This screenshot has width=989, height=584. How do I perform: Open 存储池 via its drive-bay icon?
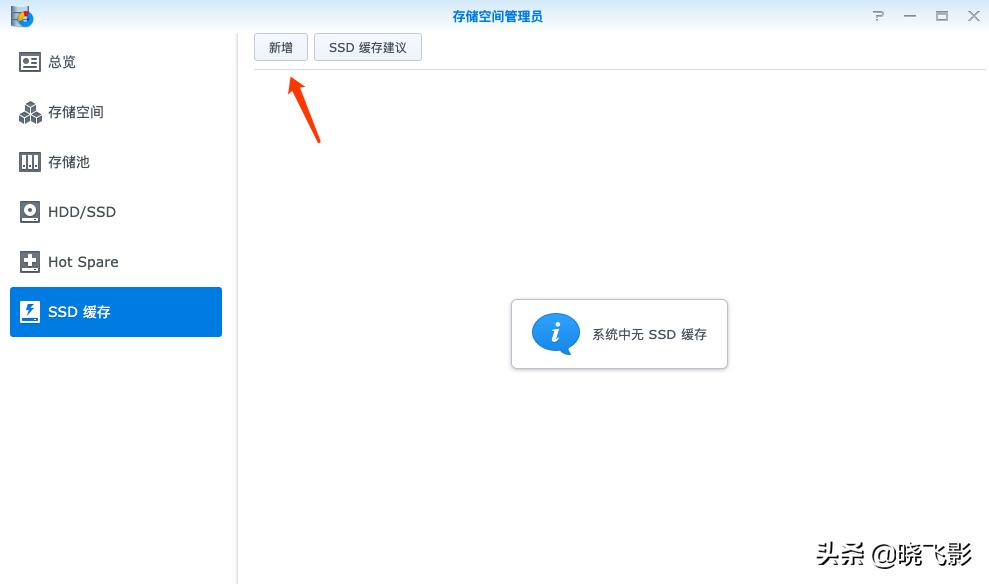point(28,162)
